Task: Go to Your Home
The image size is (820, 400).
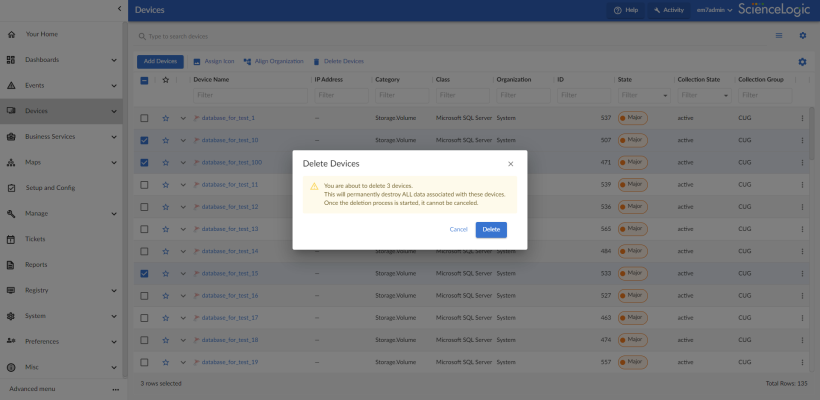Action: pos(42,35)
